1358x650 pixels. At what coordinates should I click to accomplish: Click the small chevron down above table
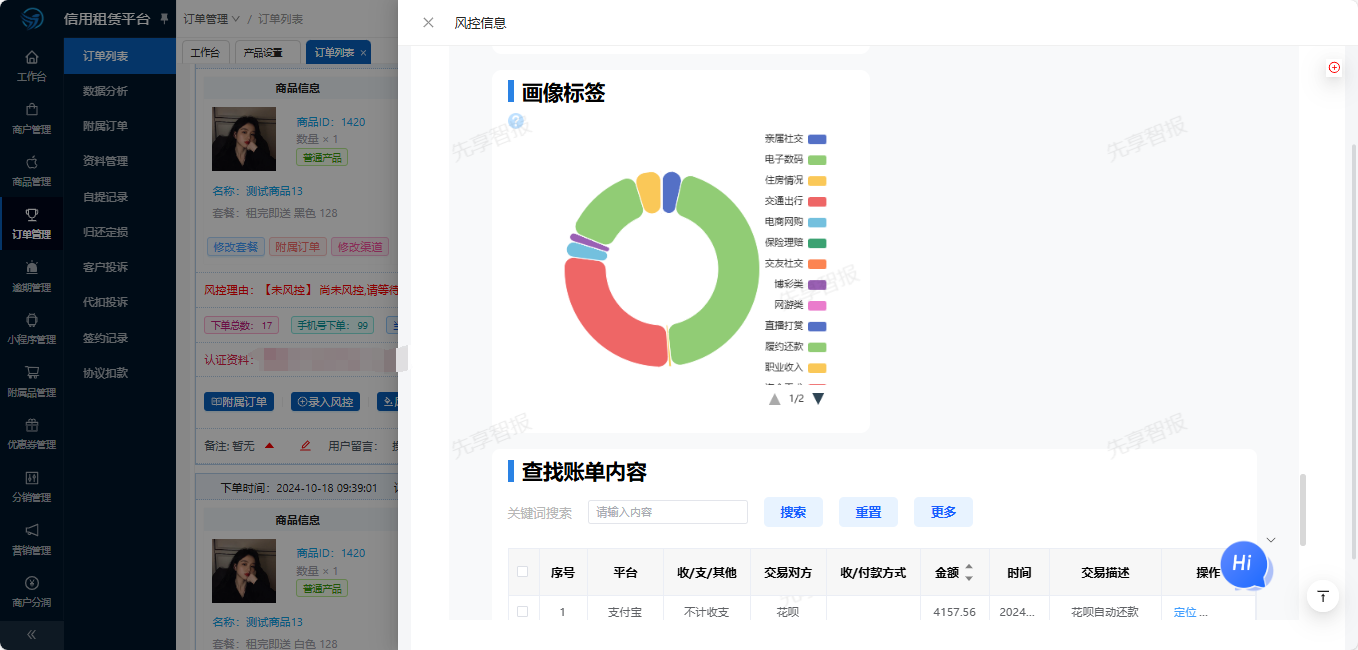(x=1271, y=540)
